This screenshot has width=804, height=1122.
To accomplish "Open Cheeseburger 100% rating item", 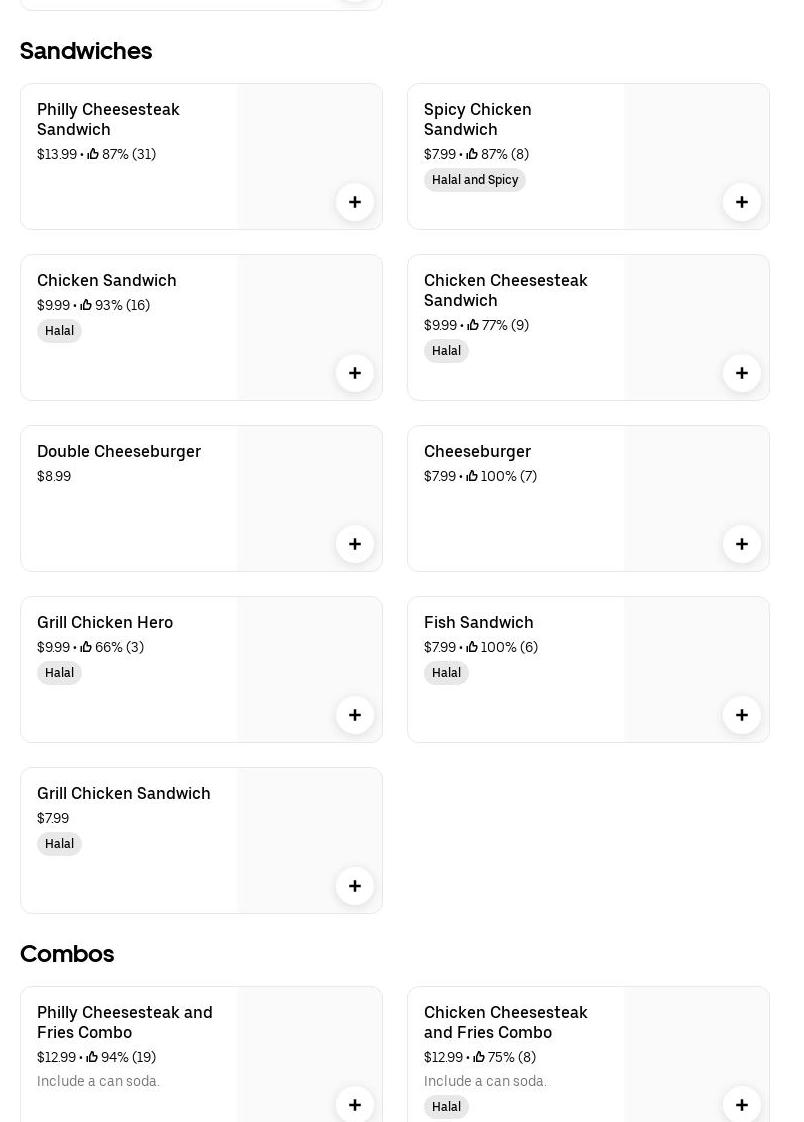I will point(589,499).
